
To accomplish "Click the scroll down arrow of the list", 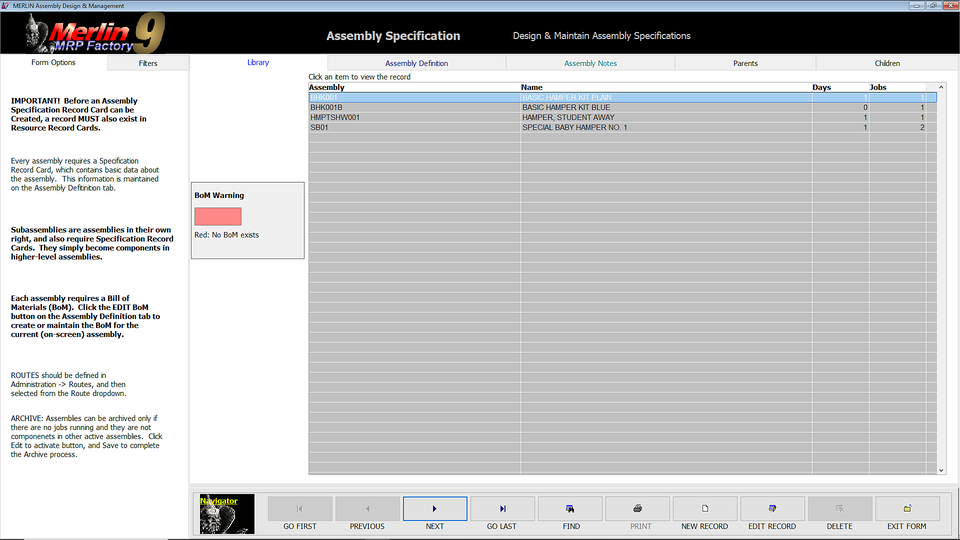I will tap(941, 469).
